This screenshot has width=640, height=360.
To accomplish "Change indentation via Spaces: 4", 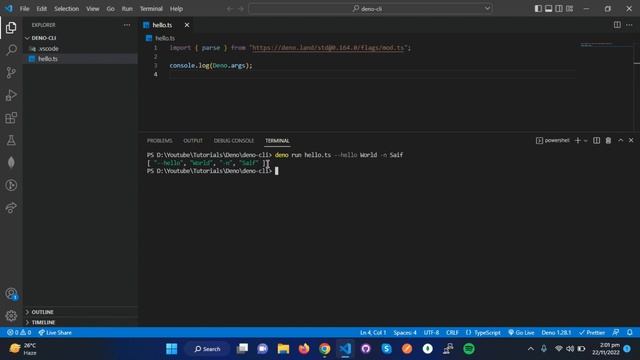I will [405, 333].
